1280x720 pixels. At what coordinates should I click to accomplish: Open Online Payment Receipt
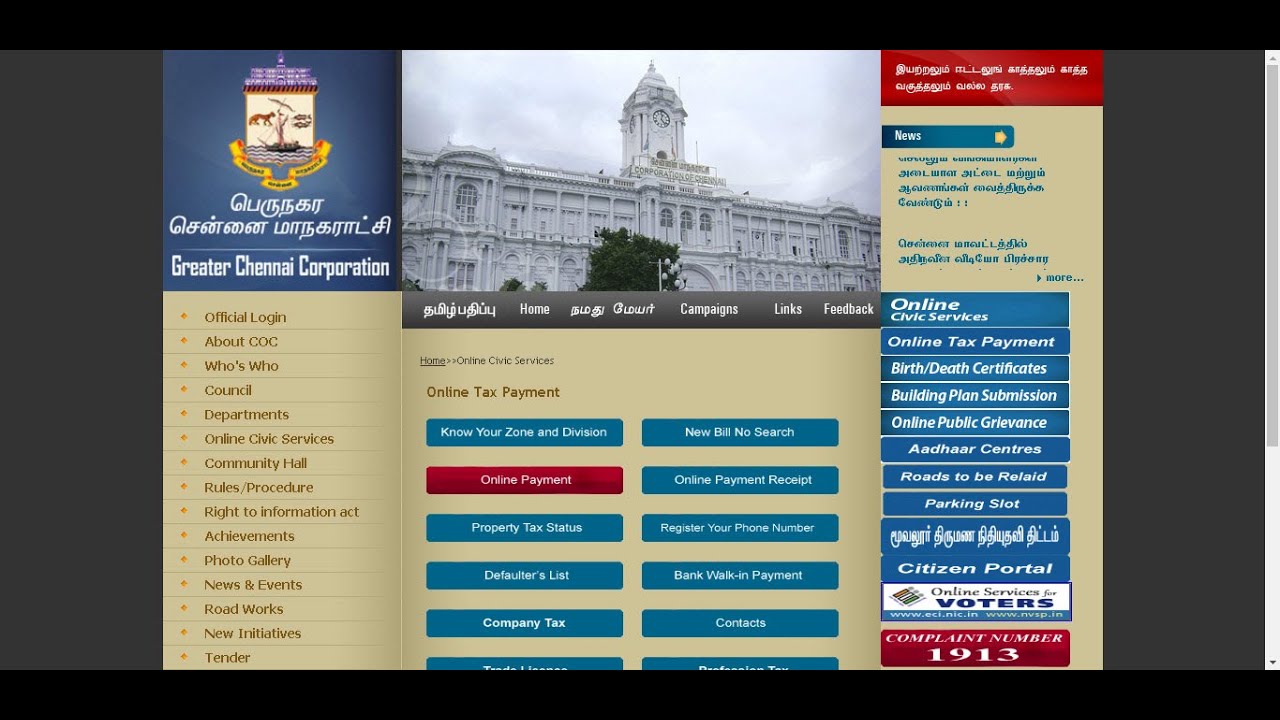pos(740,480)
